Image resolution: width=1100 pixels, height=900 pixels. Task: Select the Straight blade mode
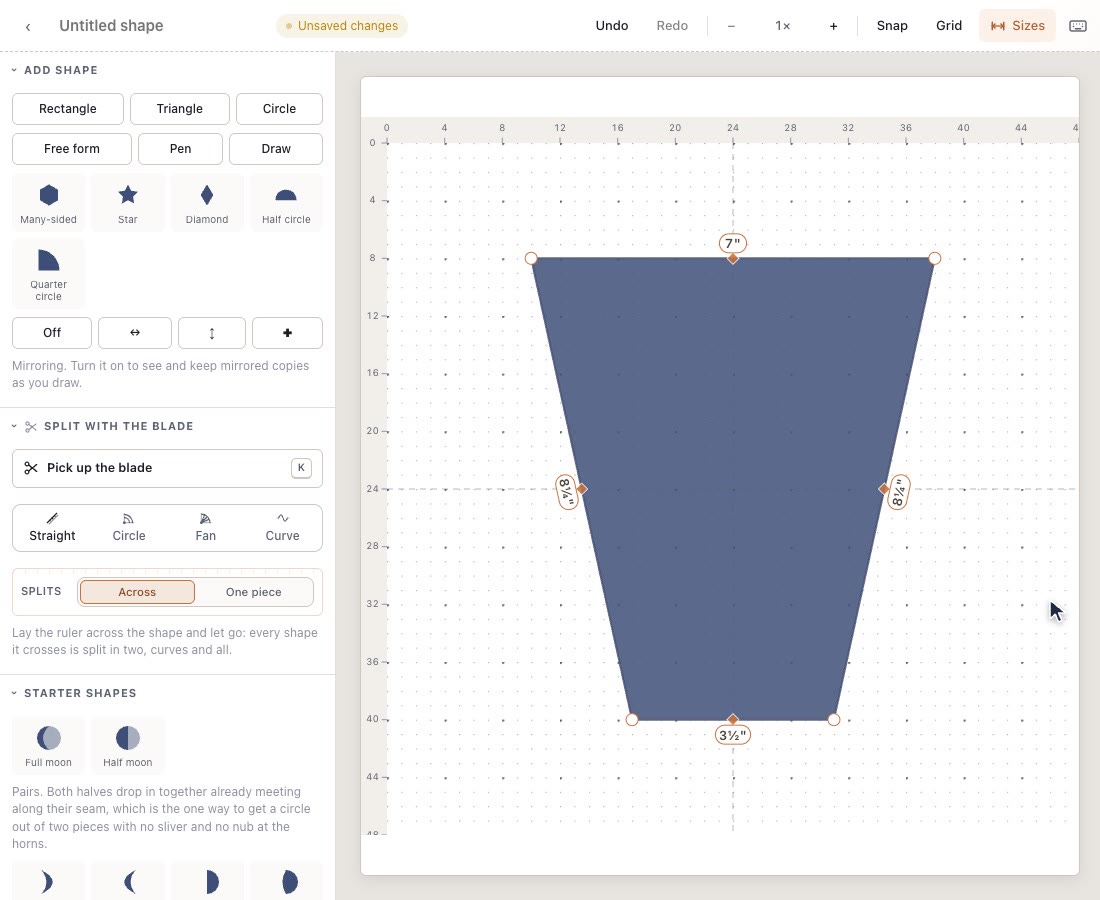tap(53, 528)
